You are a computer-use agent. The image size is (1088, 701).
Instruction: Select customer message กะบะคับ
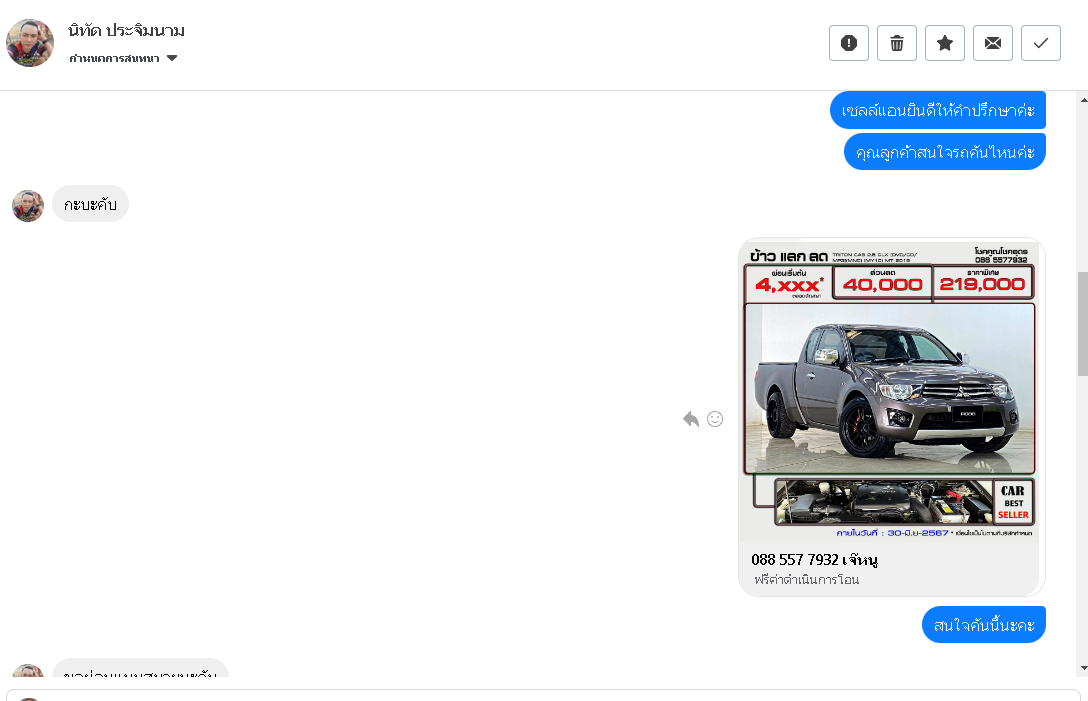click(90, 204)
